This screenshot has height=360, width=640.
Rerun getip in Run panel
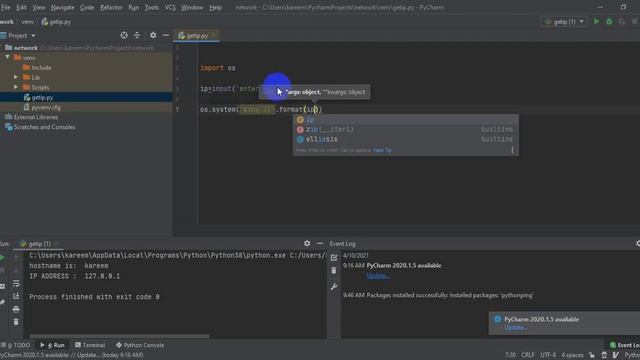point(2,257)
